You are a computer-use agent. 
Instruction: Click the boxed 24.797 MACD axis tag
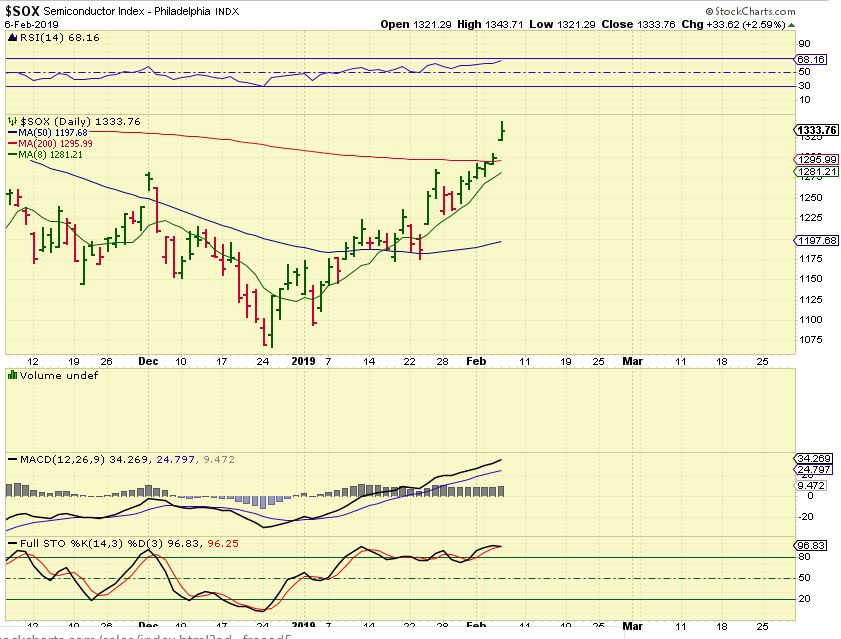814,470
